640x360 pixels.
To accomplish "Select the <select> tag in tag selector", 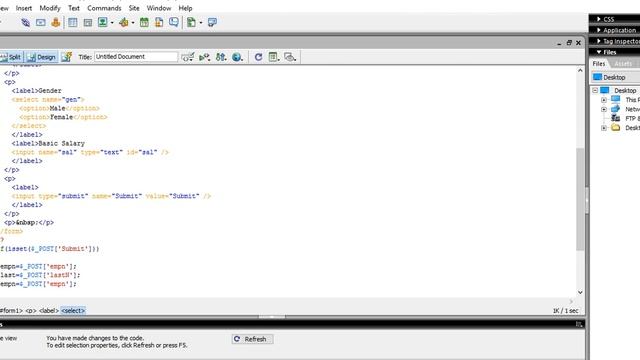I will 73,311.
